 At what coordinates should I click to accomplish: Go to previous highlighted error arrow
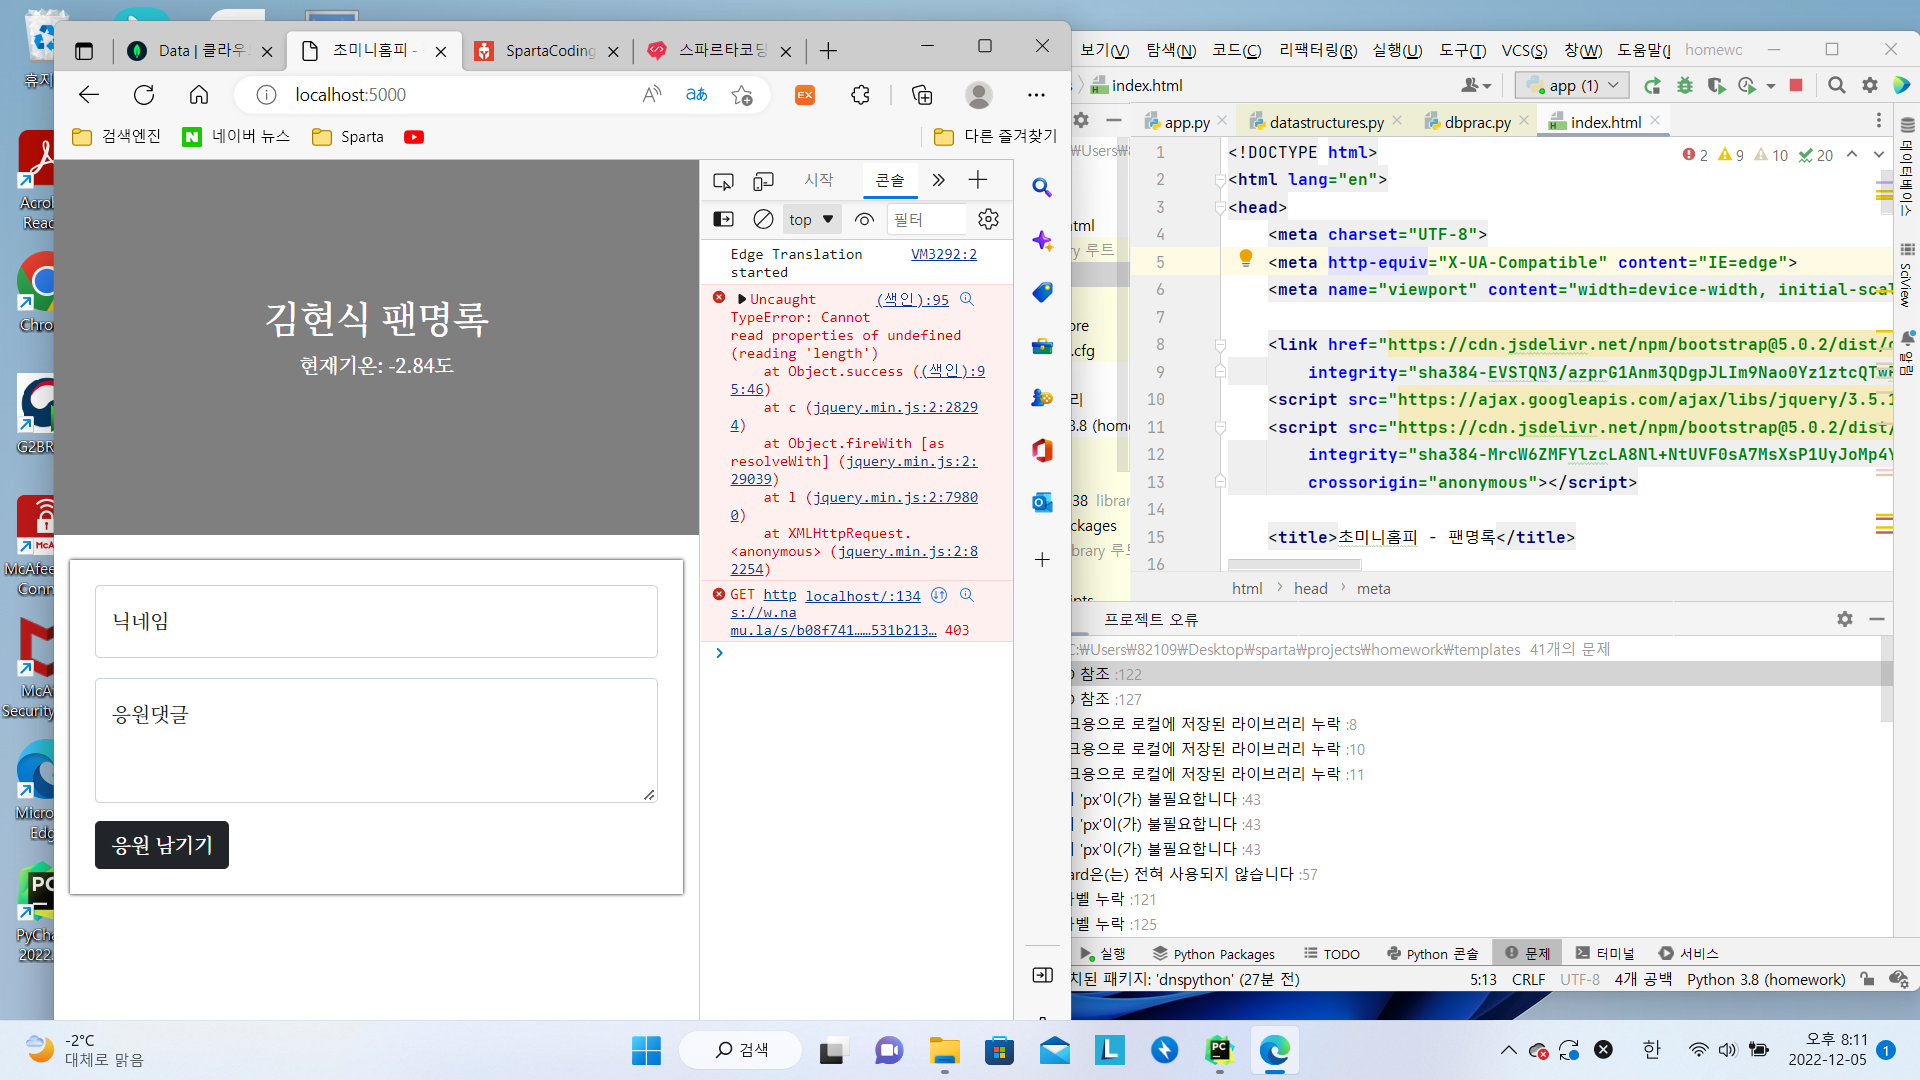click(x=1852, y=154)
